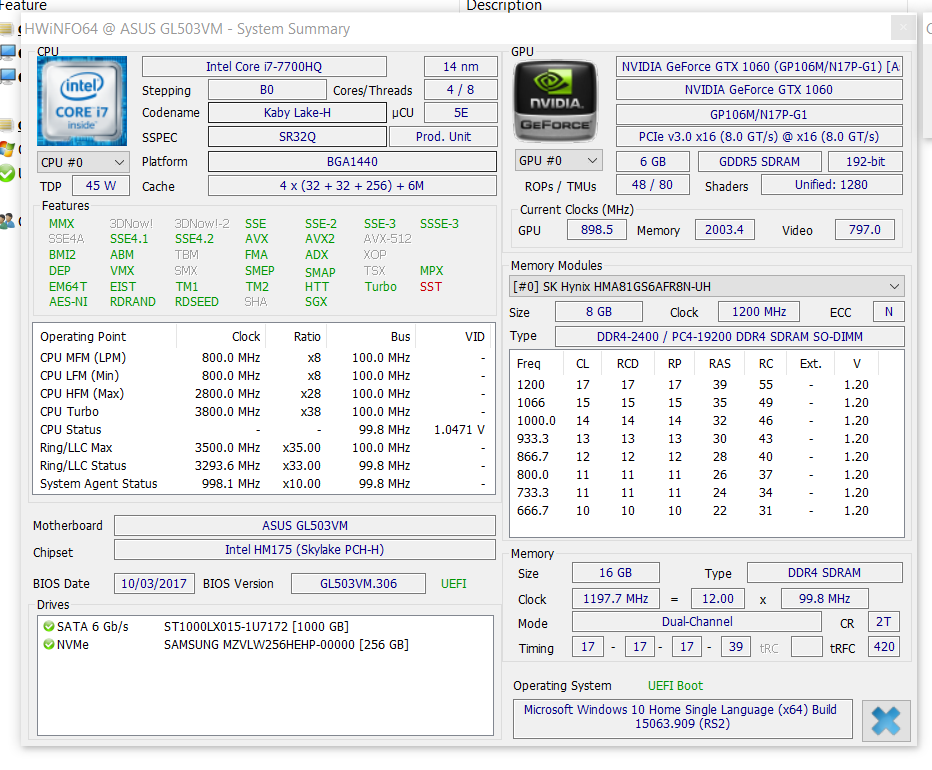Close the summary with the blue X button
932x770 pixels.
885,720
